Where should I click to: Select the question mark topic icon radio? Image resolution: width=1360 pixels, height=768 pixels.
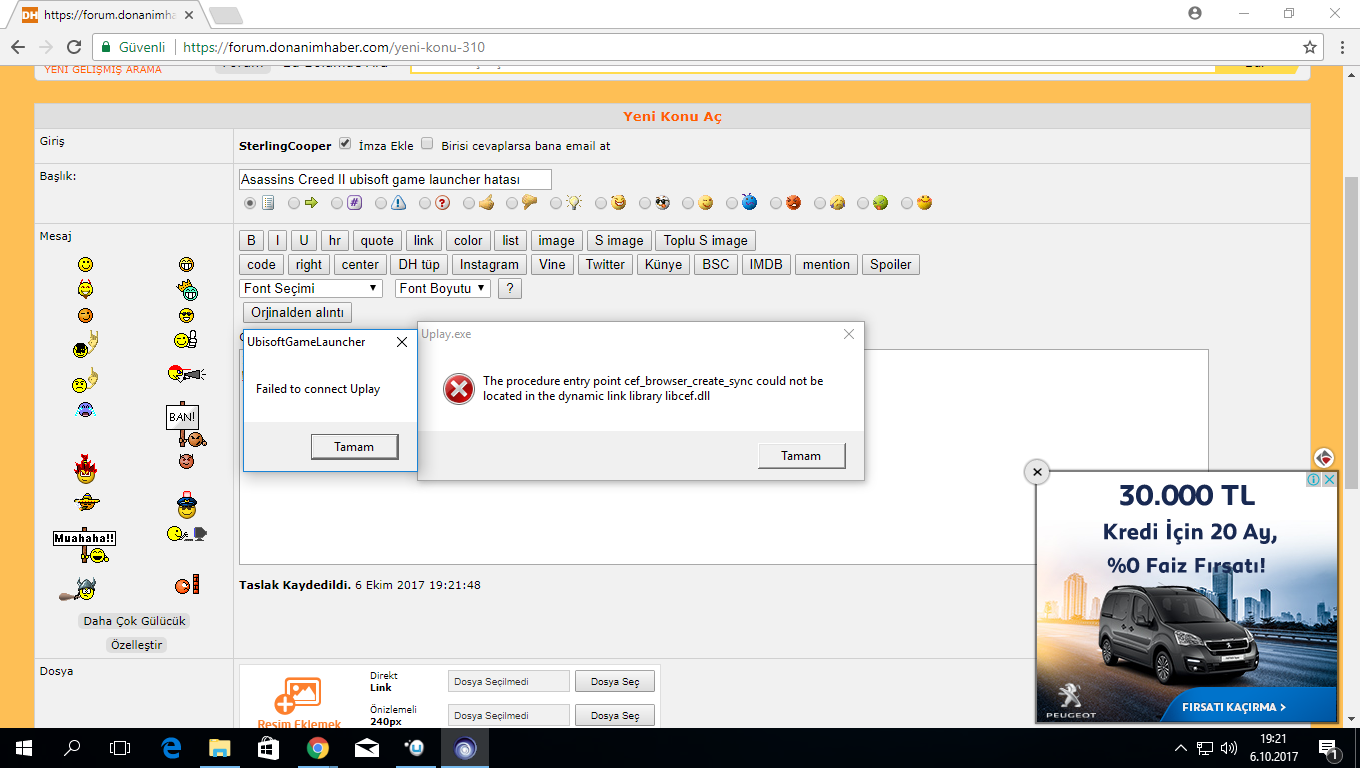click(x=426, y=203)
